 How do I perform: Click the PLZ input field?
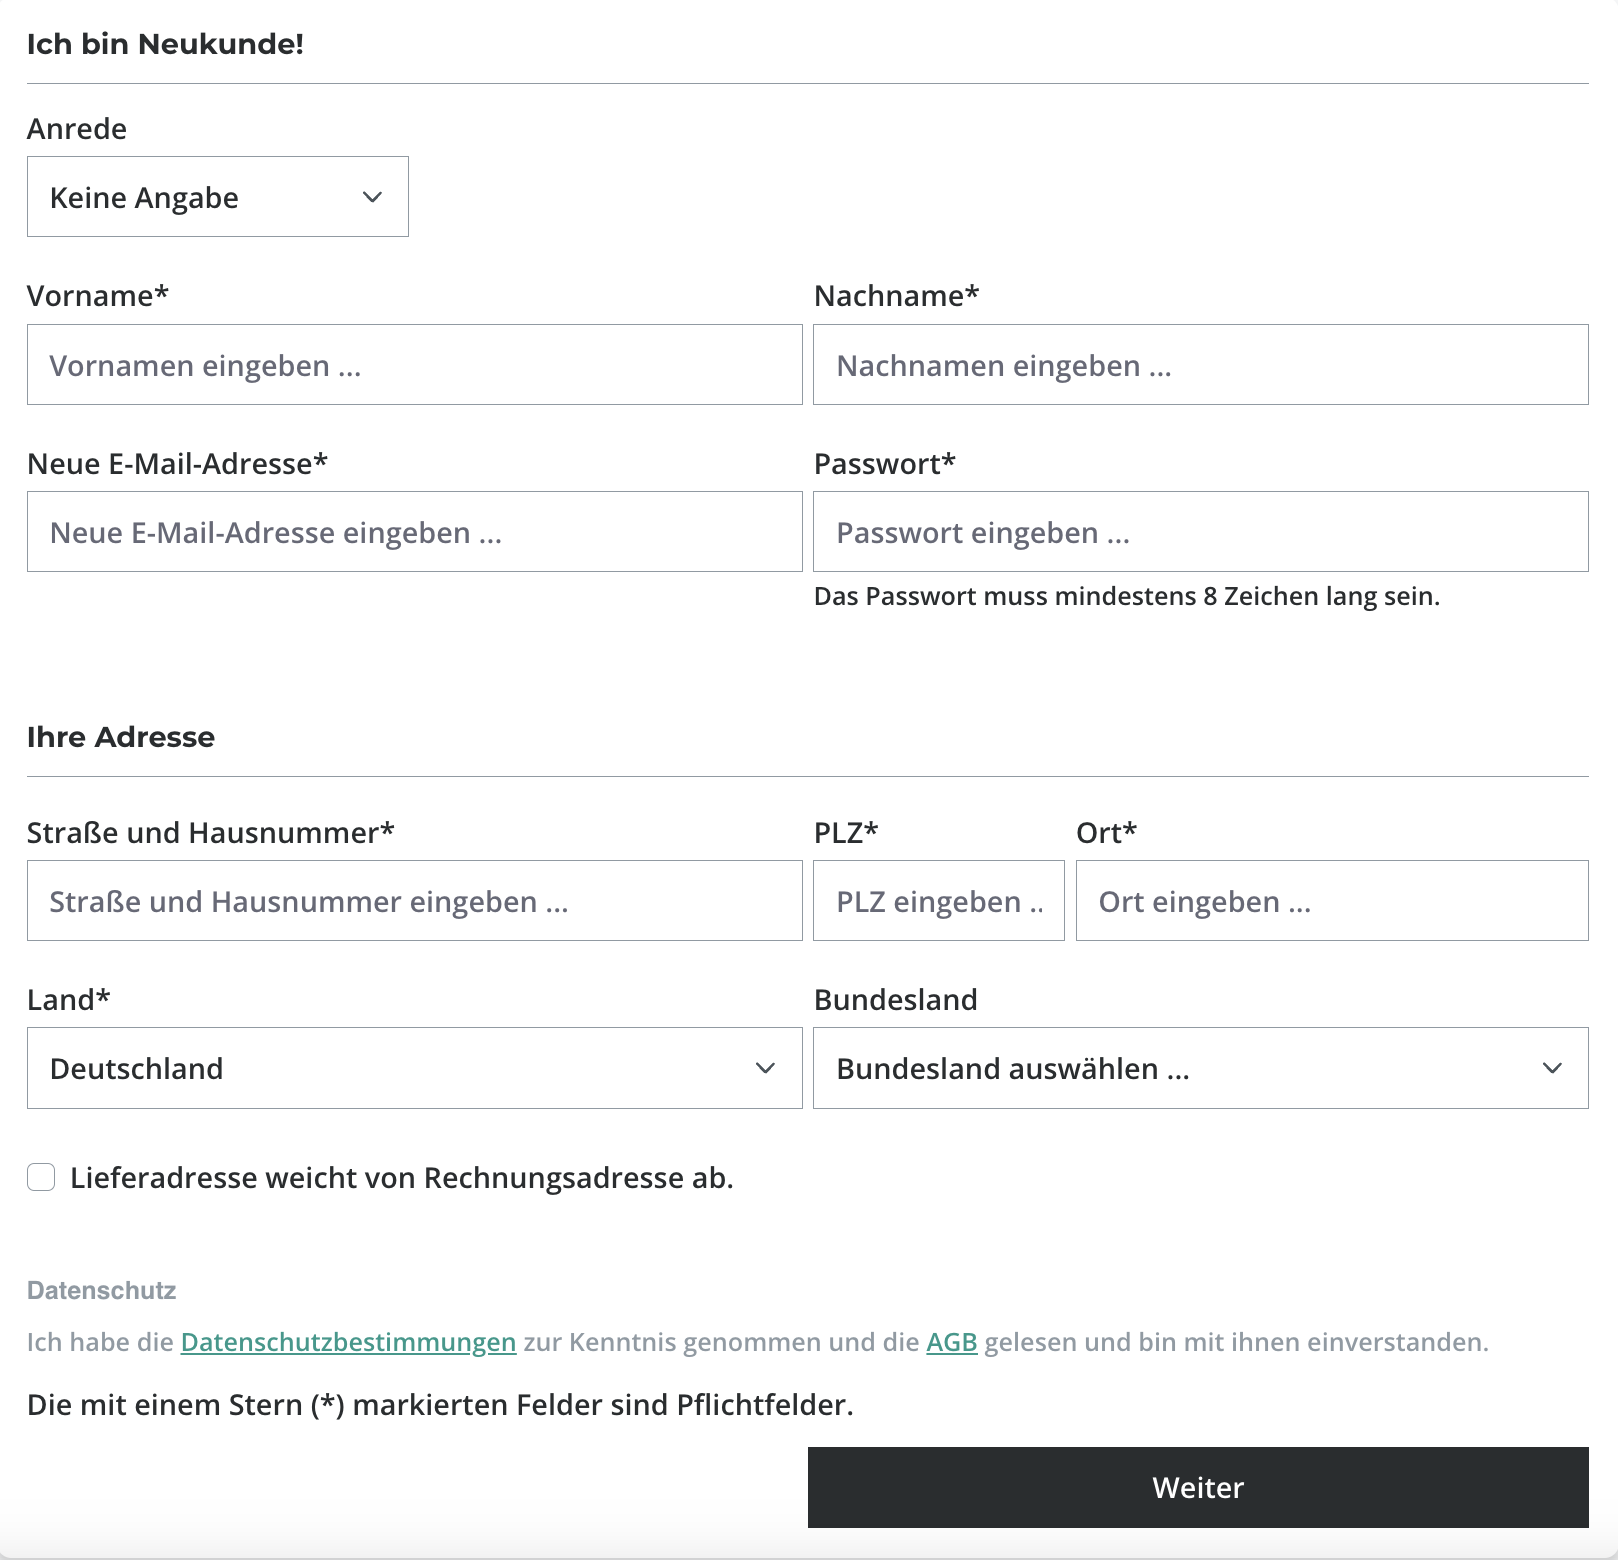(x=938, y=901)
